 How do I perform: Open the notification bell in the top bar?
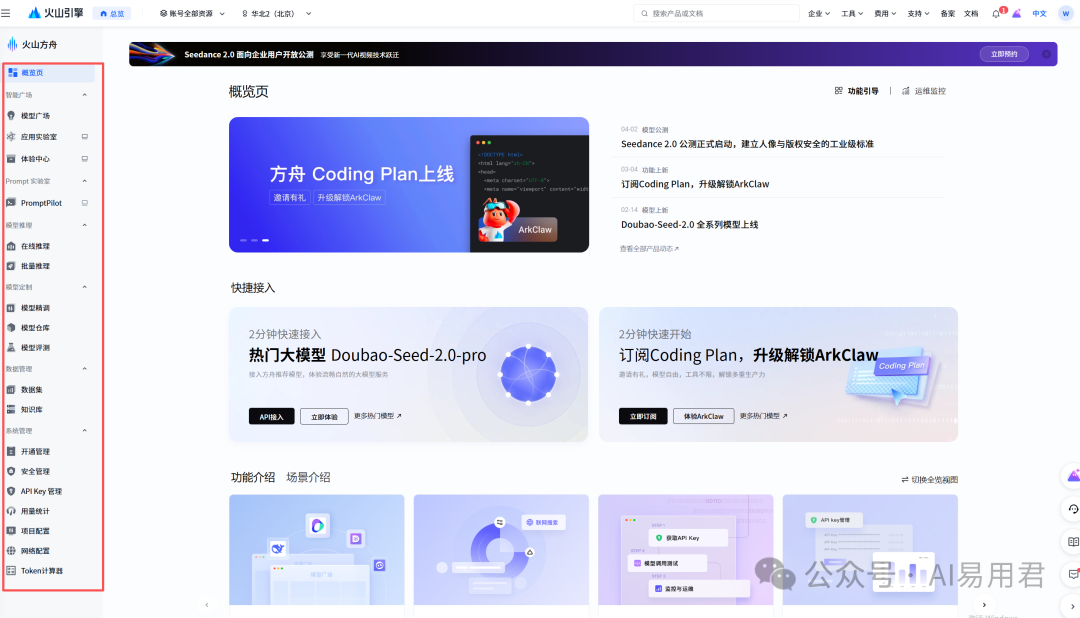tap(995, 13)
